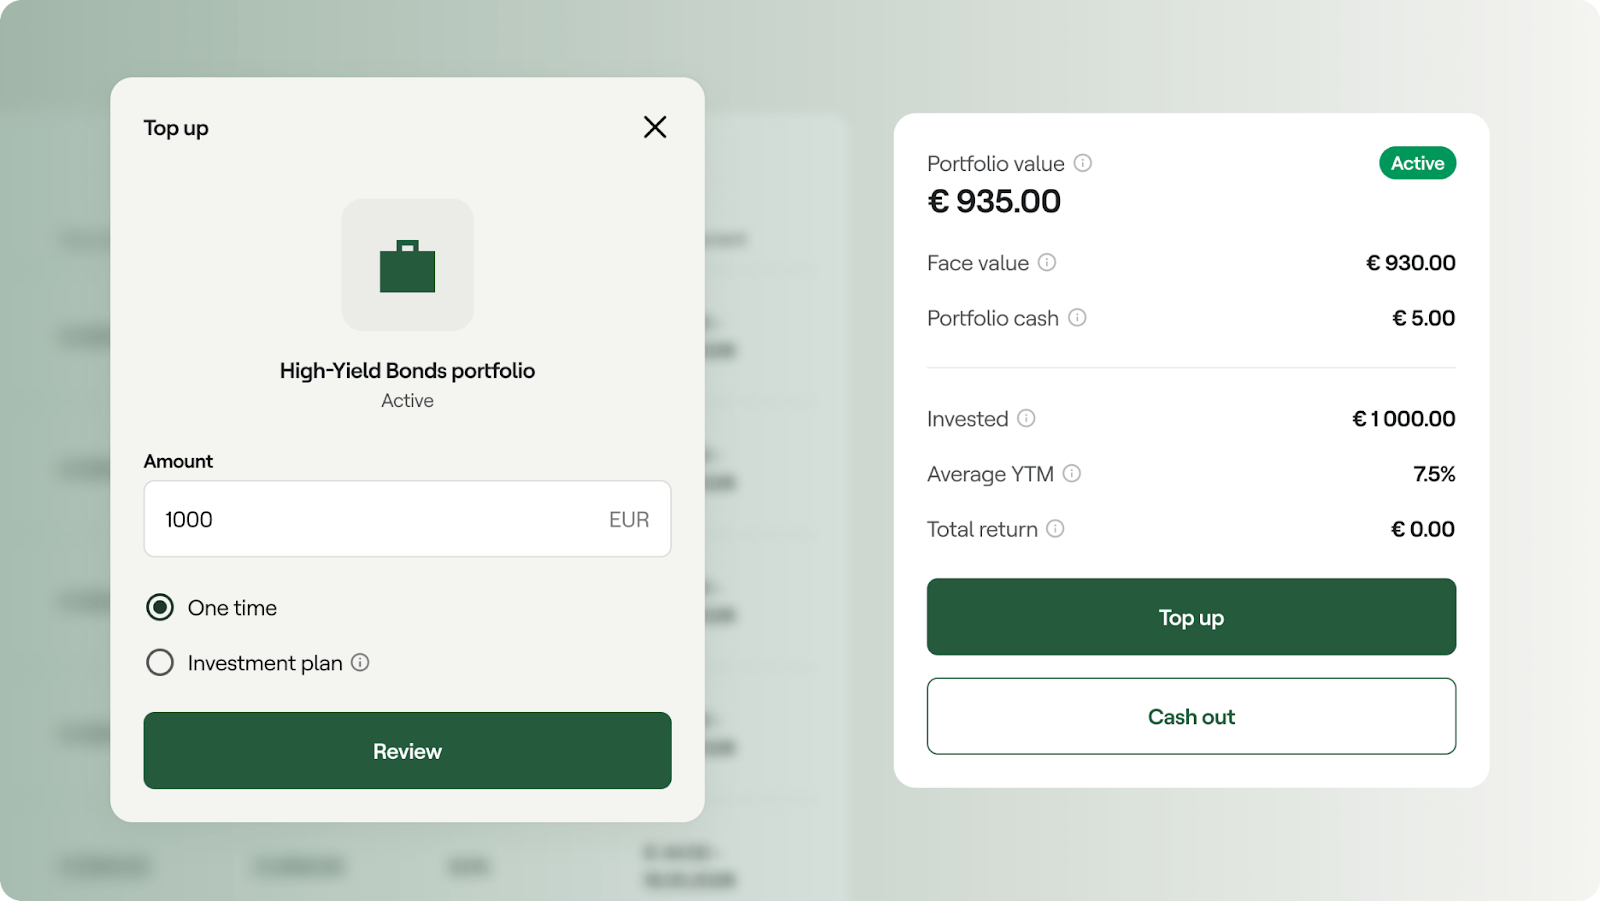
Task: Click the Amount input field
Action: 380,519
